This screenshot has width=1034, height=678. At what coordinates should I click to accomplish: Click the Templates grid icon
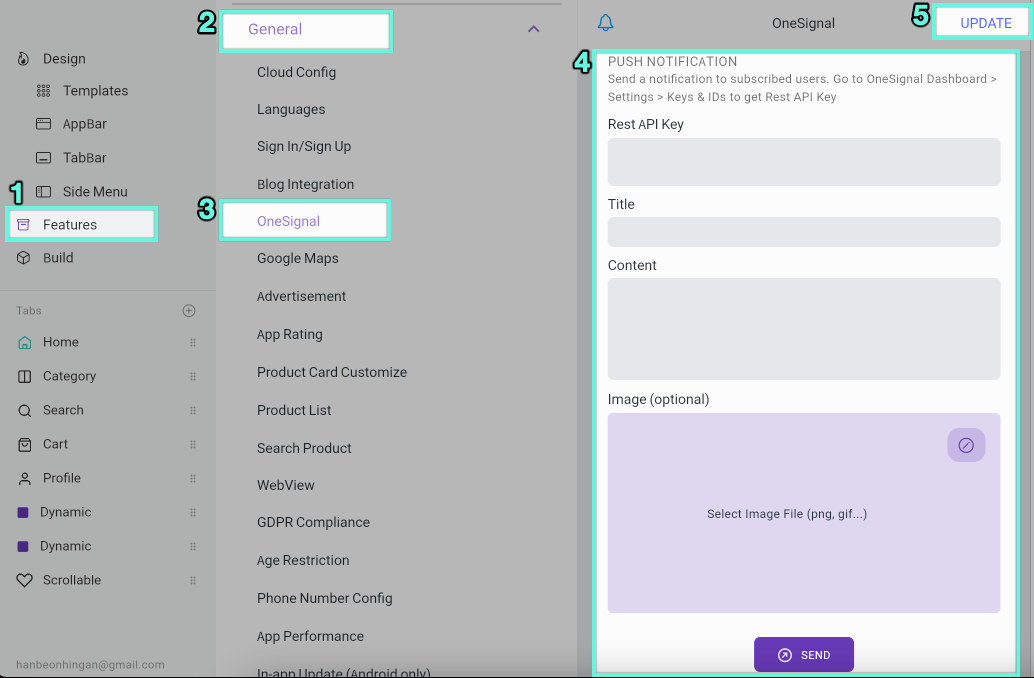(x=44, y=91)
